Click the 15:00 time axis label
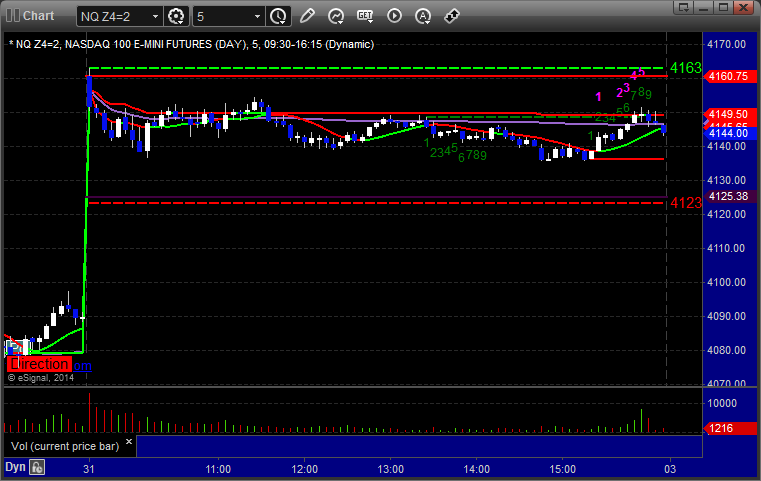This screenshot has height=481, width=761. 562,469
